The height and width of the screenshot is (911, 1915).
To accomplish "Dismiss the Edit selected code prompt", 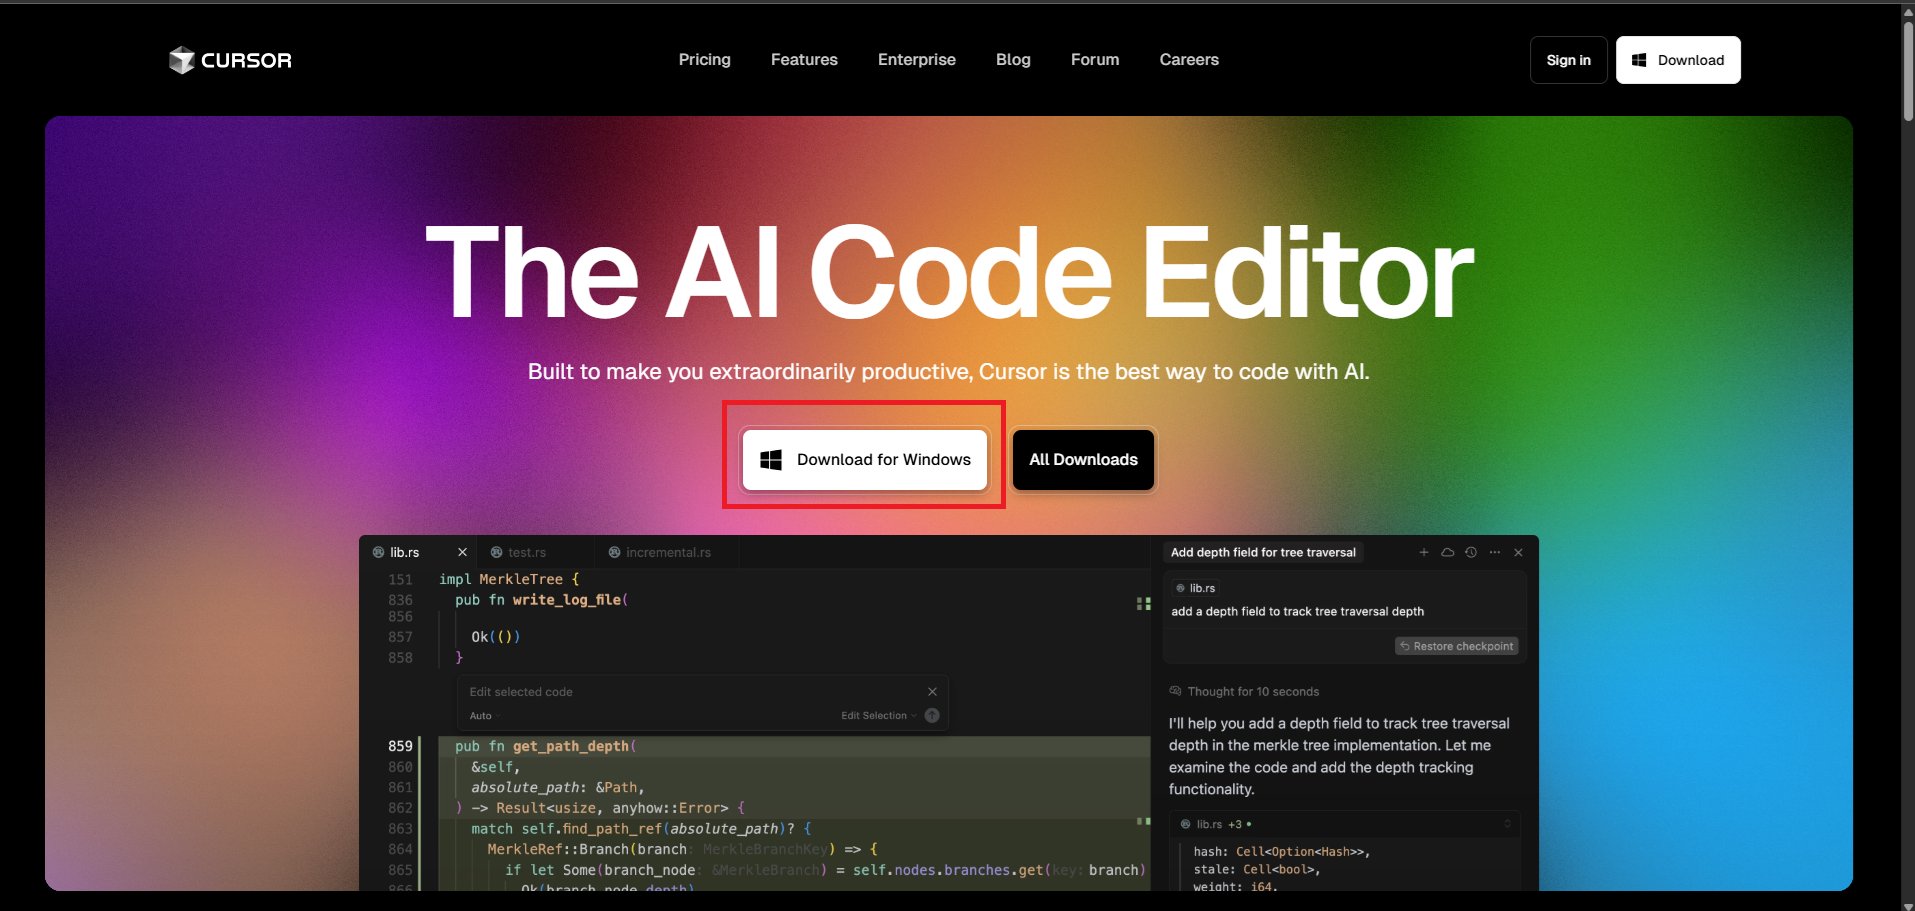I will pyautogui.click(x=932, y=692).
